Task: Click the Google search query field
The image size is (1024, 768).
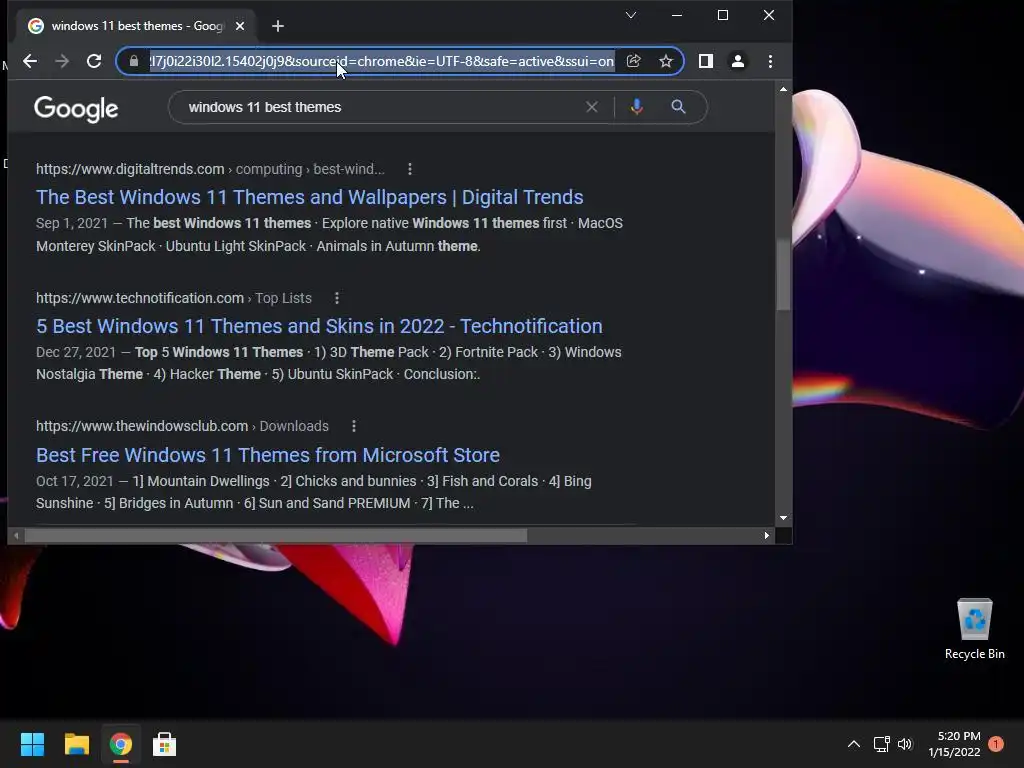Action: (x=382, y=107)
